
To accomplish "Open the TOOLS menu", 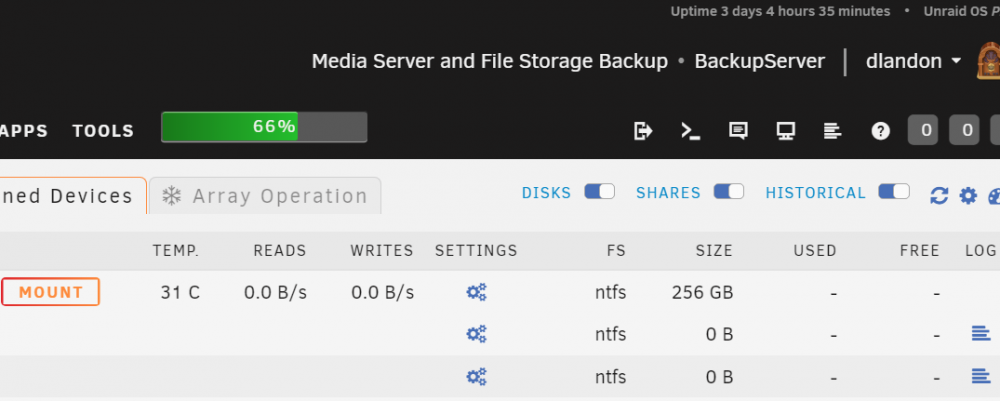I will coord(103,131).
